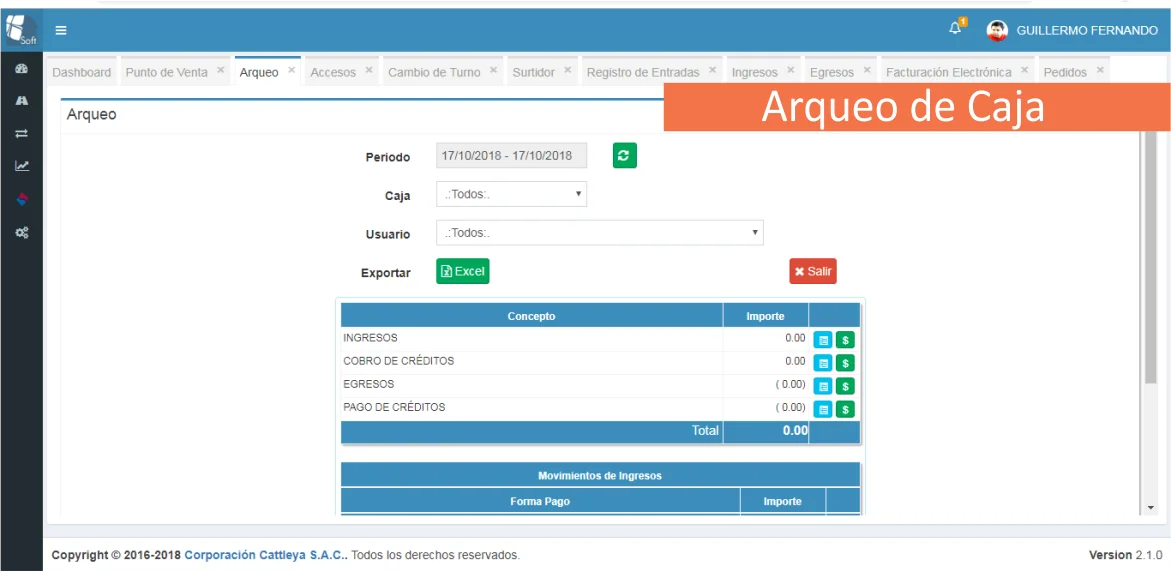The height and width of the screenshot is (571, 1171).
Task: Open the dashboard gauge icon in sidebar
Action: tap(21, 69)
